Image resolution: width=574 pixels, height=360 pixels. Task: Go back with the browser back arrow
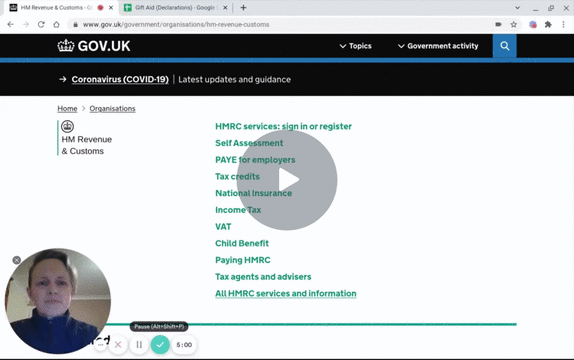click(10, 25)
